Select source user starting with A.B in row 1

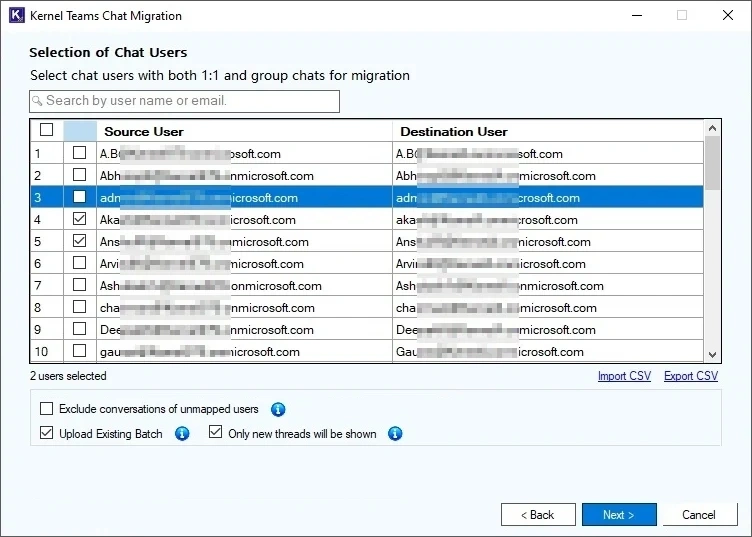pos(244,153)
